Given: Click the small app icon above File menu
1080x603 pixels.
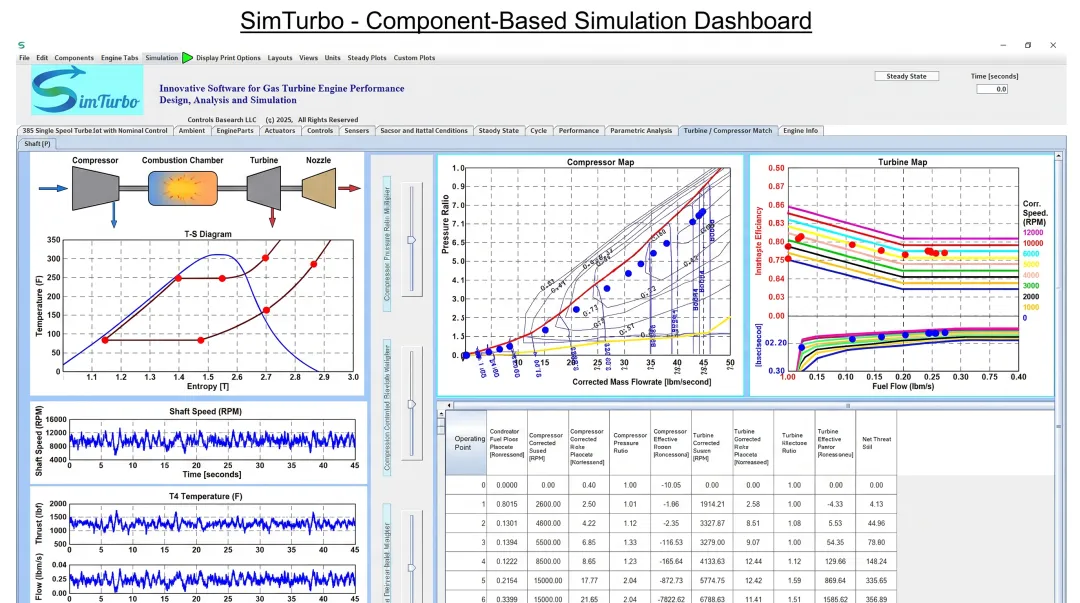Looking at the screenshot, I should [21, 45].
